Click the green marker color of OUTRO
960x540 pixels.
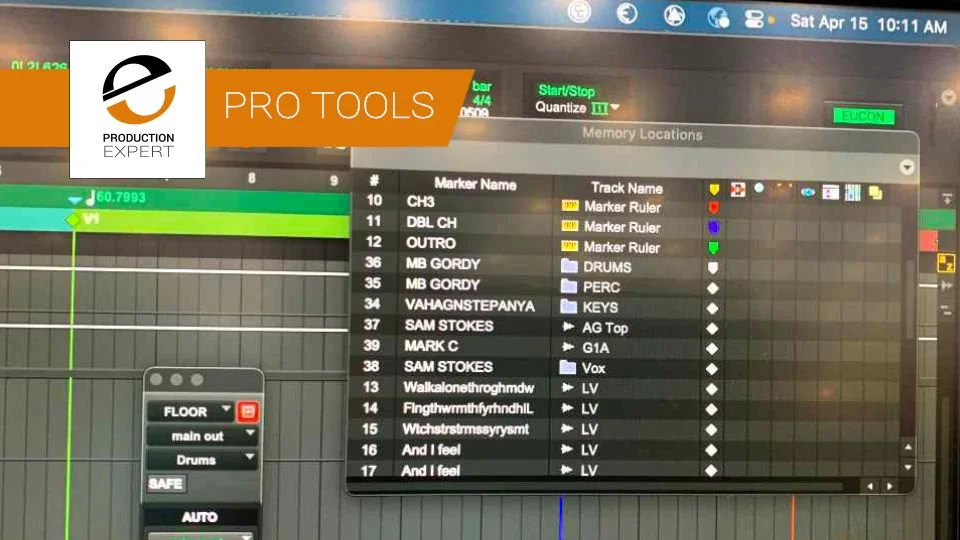tap(713, 248)
